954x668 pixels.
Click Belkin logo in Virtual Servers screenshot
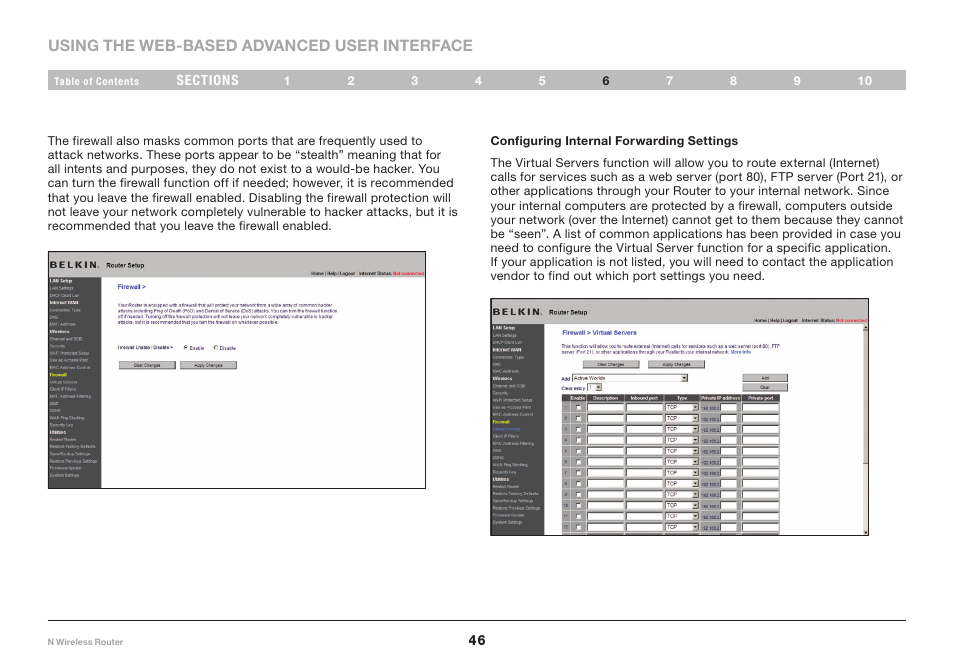[517, 311]
